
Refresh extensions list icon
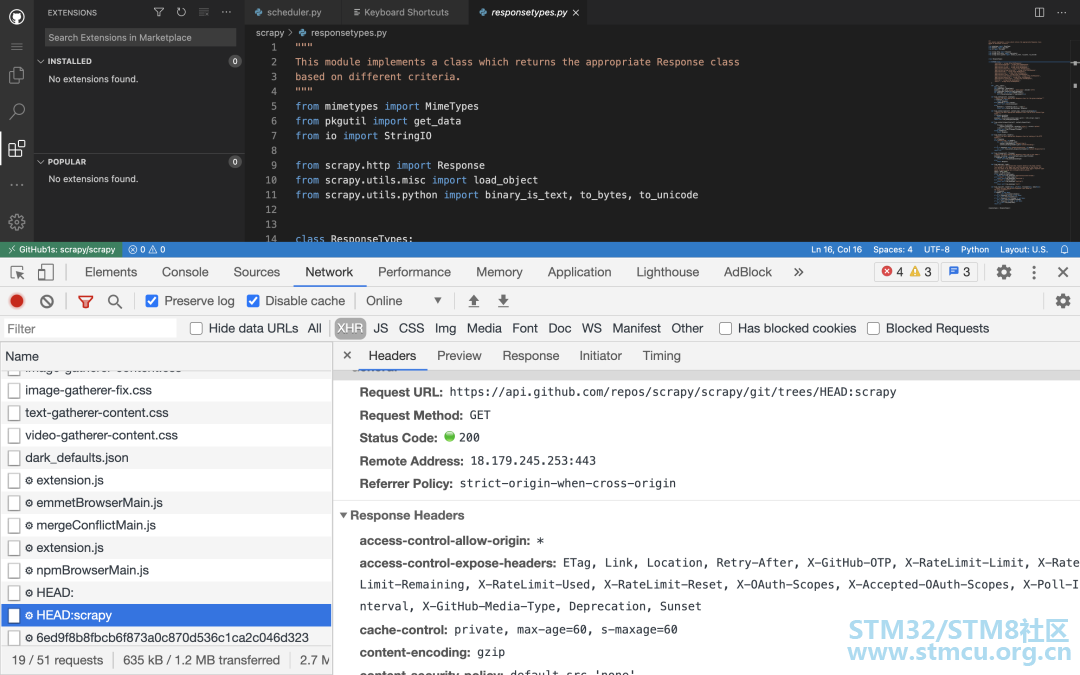click(x=181, y=12)
